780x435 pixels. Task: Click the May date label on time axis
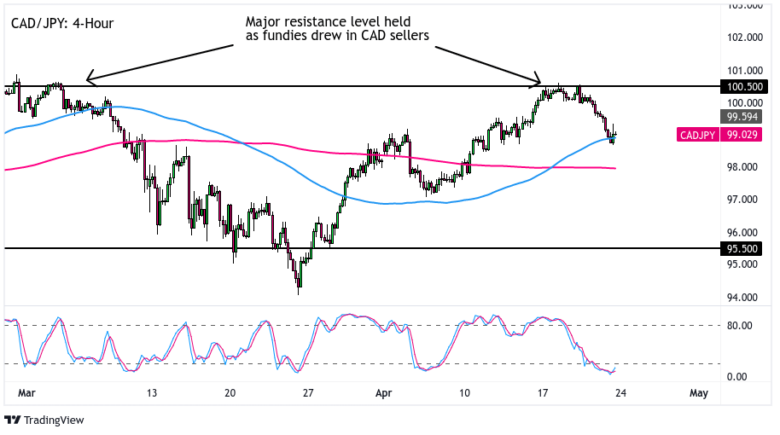point(698,393)
